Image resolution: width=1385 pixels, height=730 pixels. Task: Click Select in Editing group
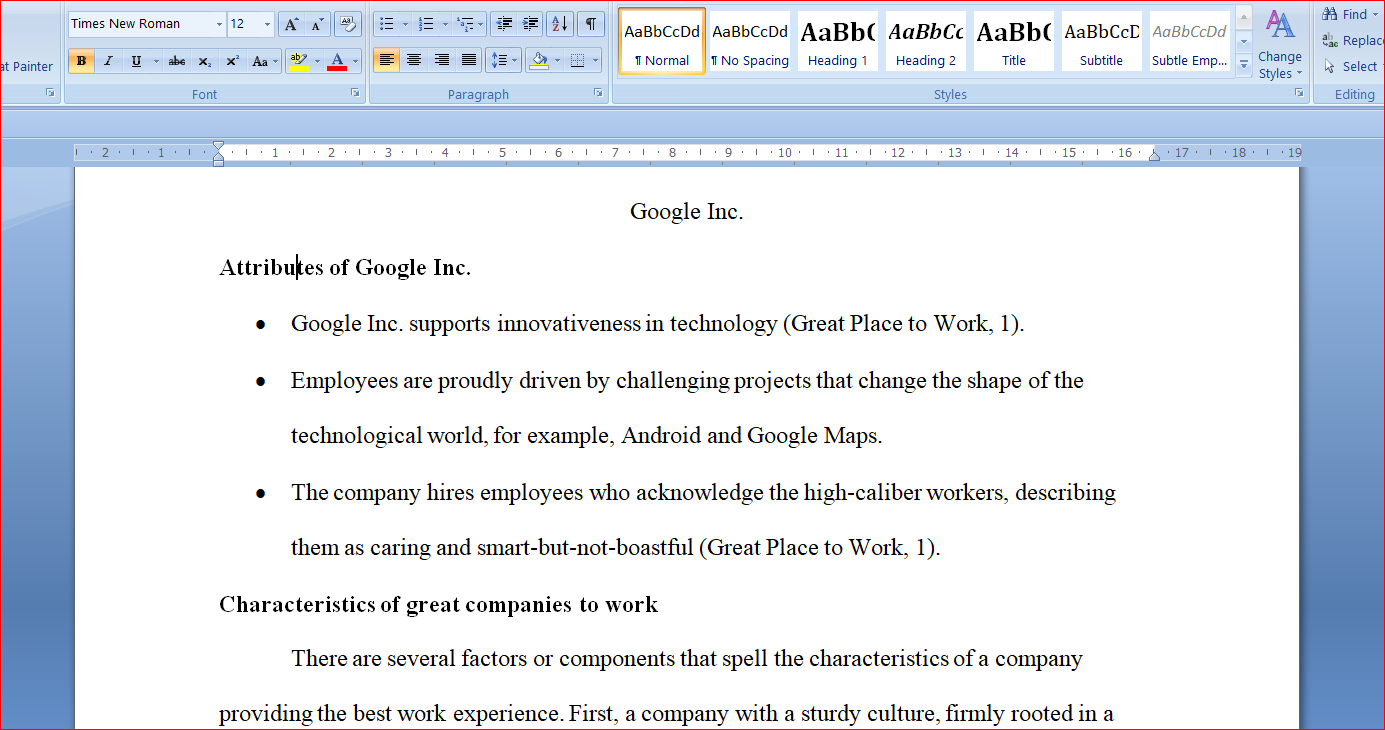[1350, 67]
